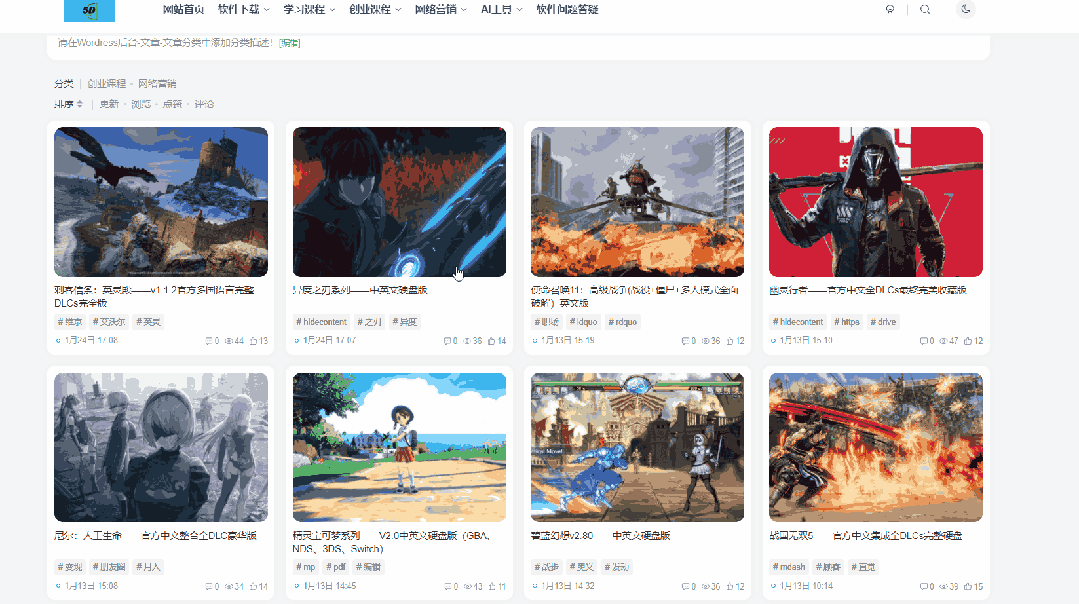Open the 人工生命 DLC豪华版 post title
The image size is (1079, 604).
(156, 536)
